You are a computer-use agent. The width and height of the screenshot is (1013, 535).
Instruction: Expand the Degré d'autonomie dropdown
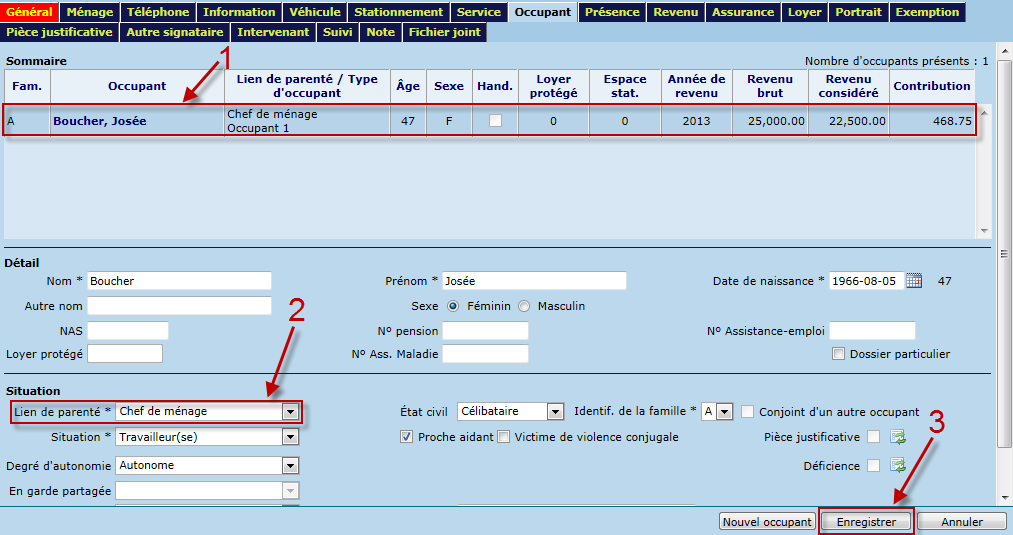pos(290,465)
